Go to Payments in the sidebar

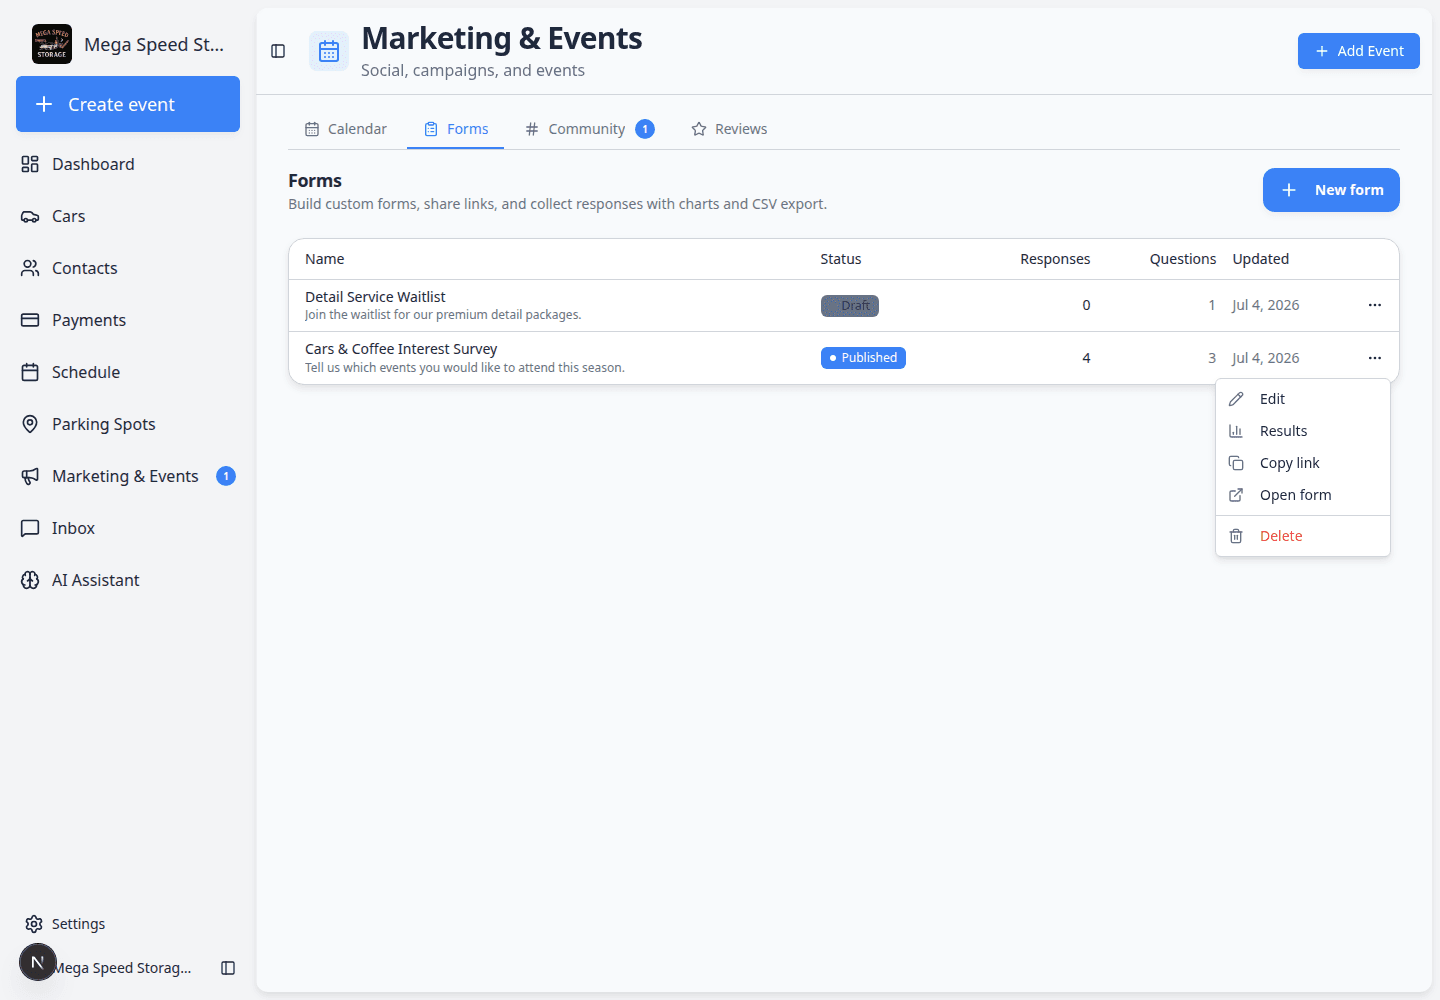pos(128,320)
